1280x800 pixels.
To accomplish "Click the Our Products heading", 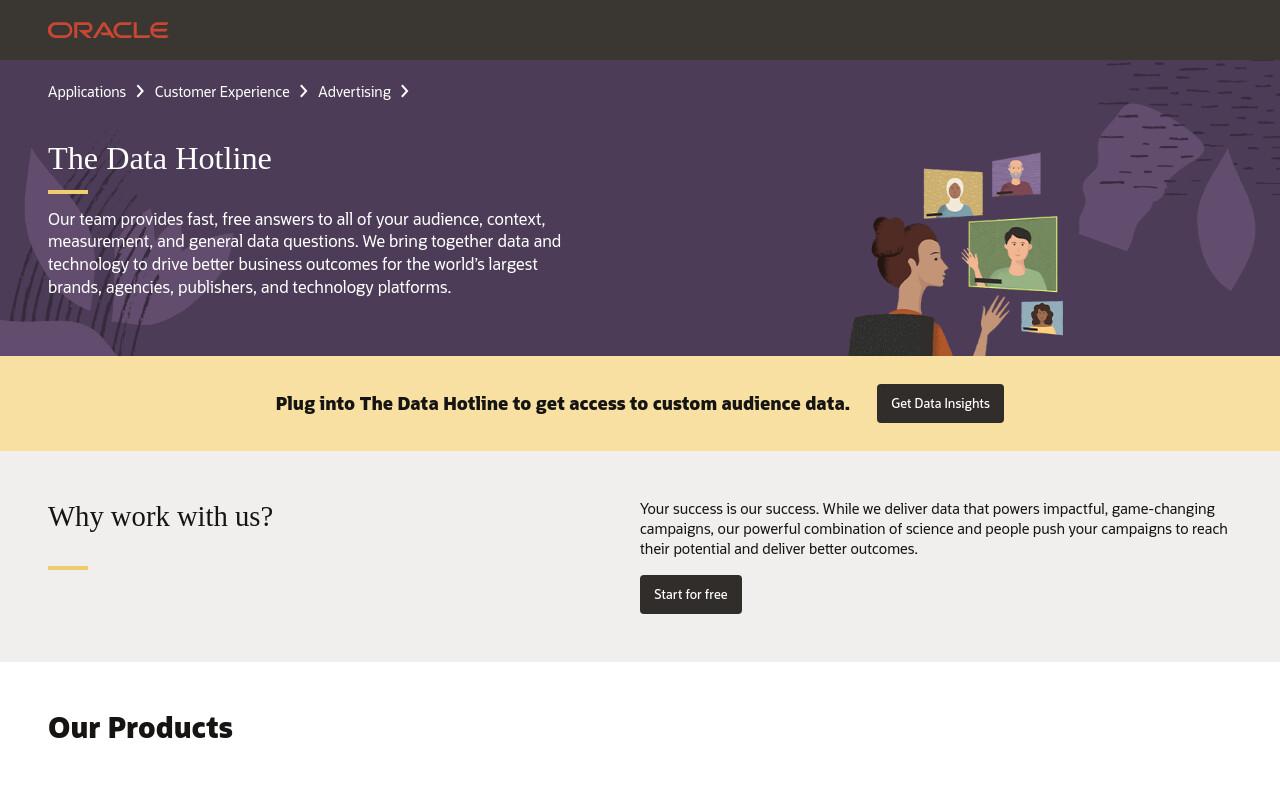I will (x=140, y=727).
